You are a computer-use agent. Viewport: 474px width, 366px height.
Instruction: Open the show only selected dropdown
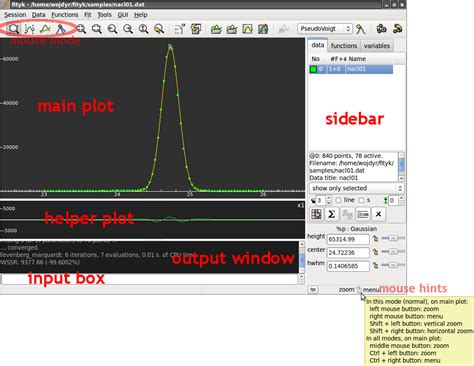coord(356,188)
